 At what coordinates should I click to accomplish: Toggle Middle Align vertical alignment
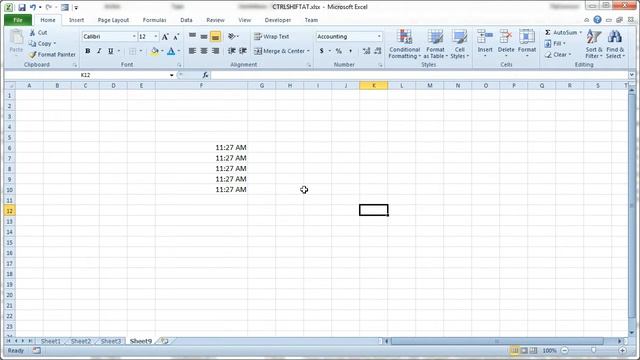(x=204, y=37)
